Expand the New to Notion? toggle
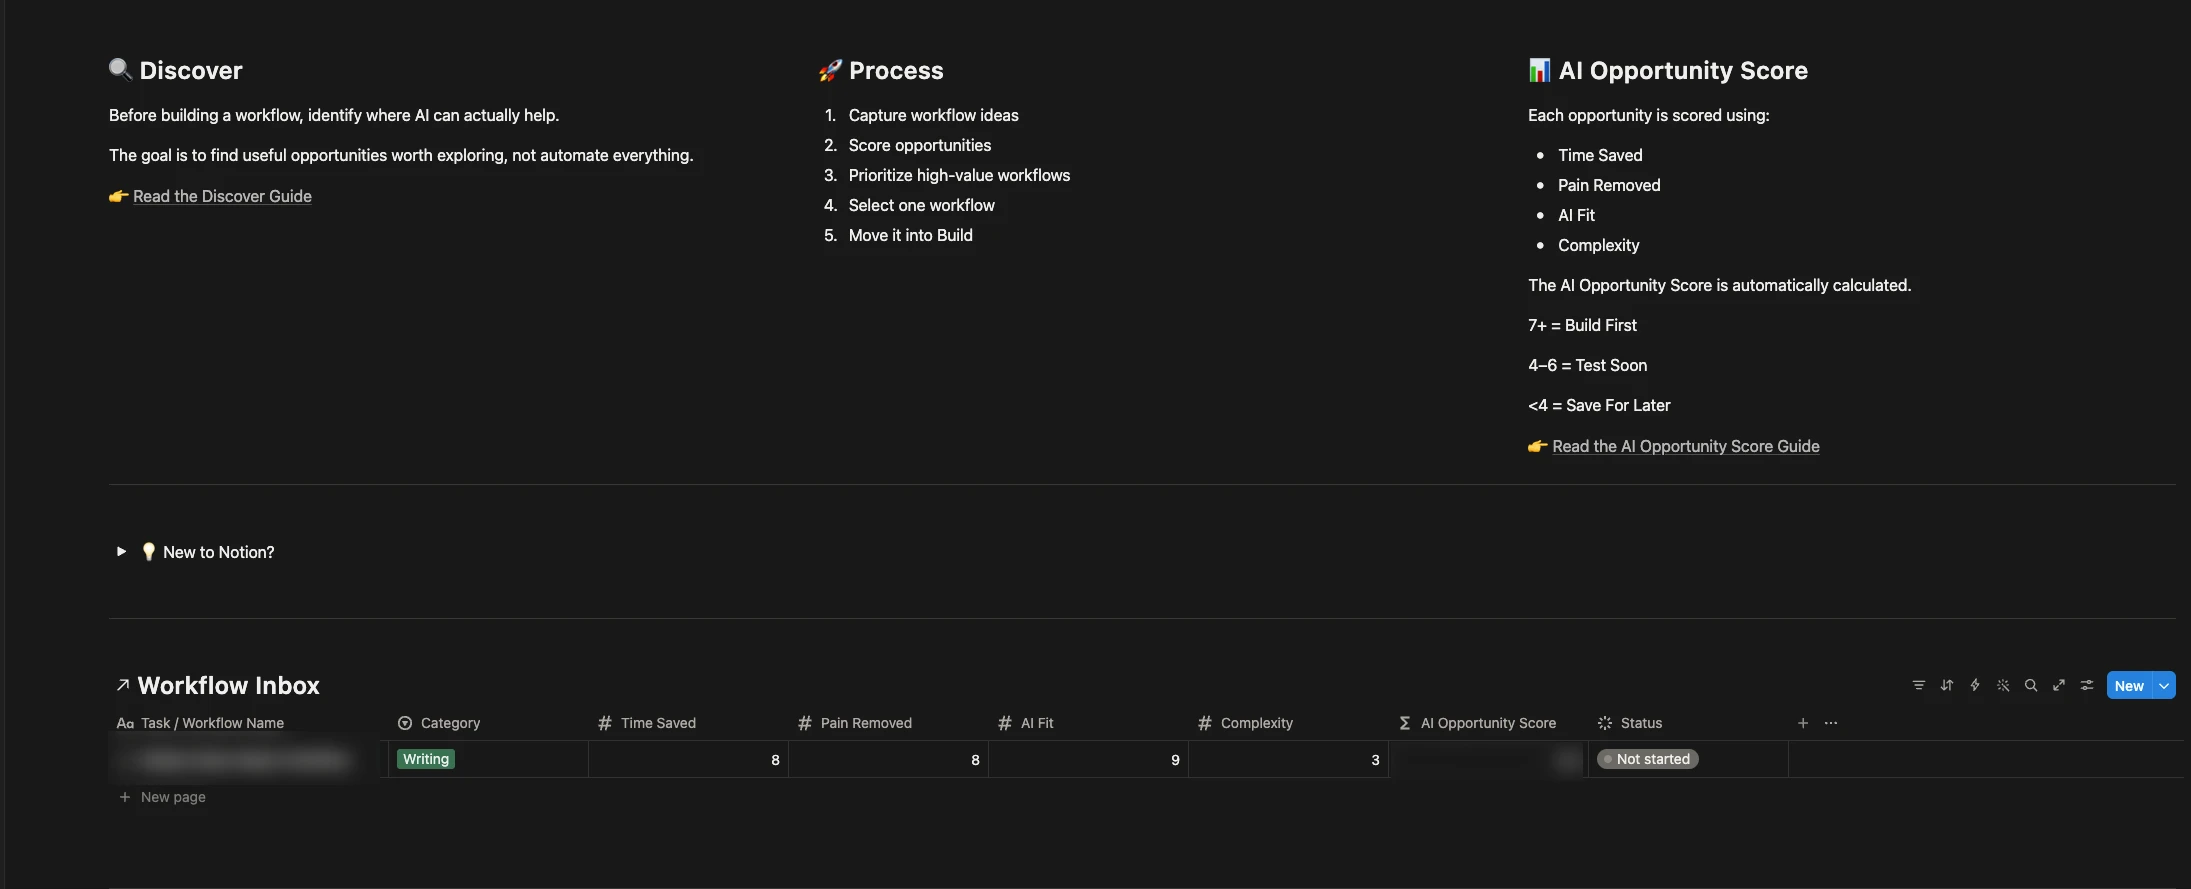 121,551
